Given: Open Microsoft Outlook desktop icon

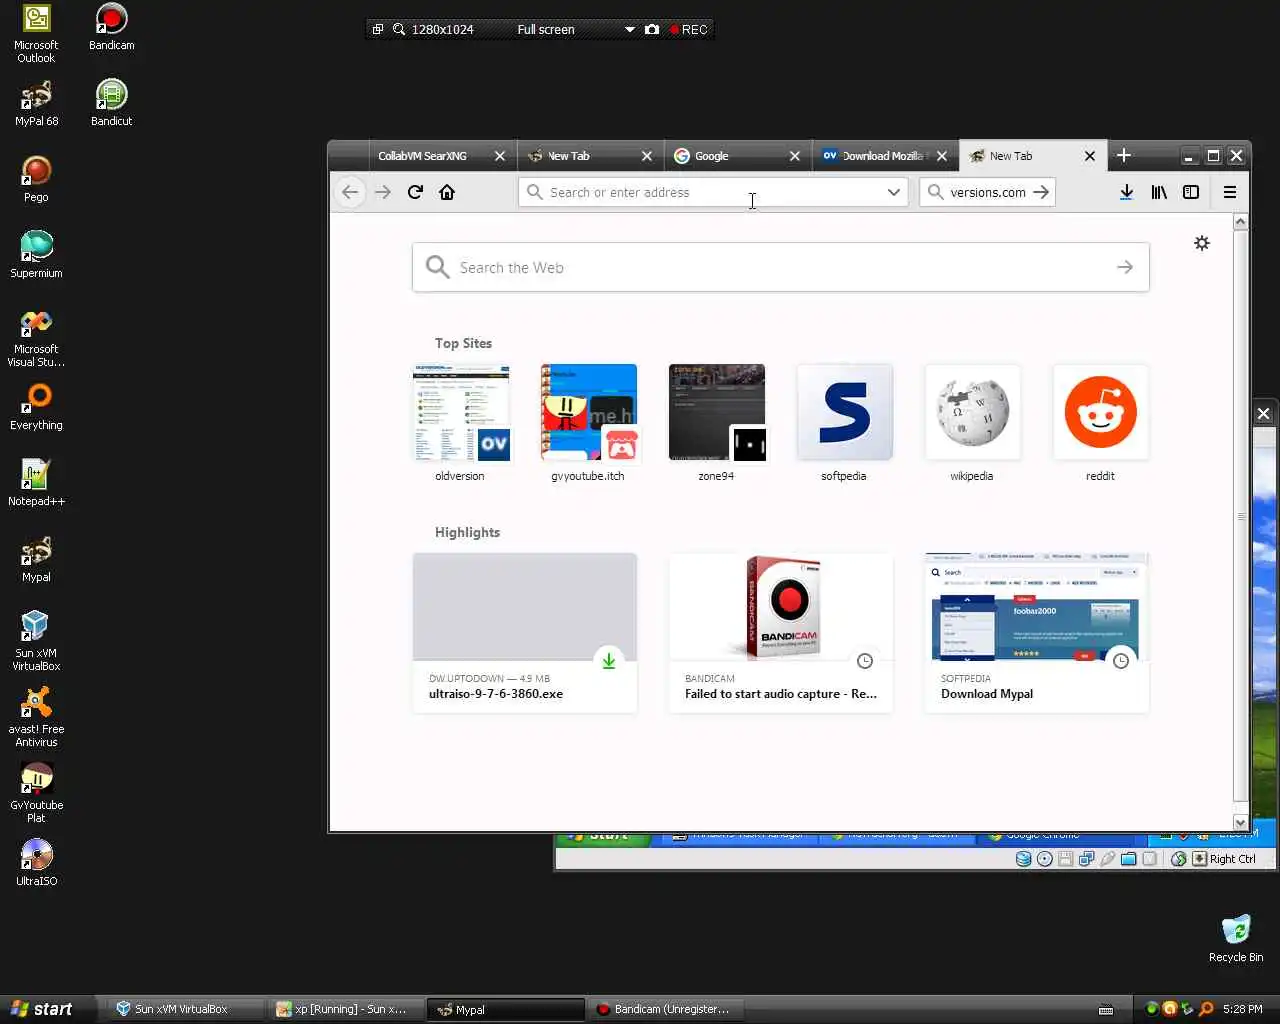Looking at the screenshot, I should (36, 35).
